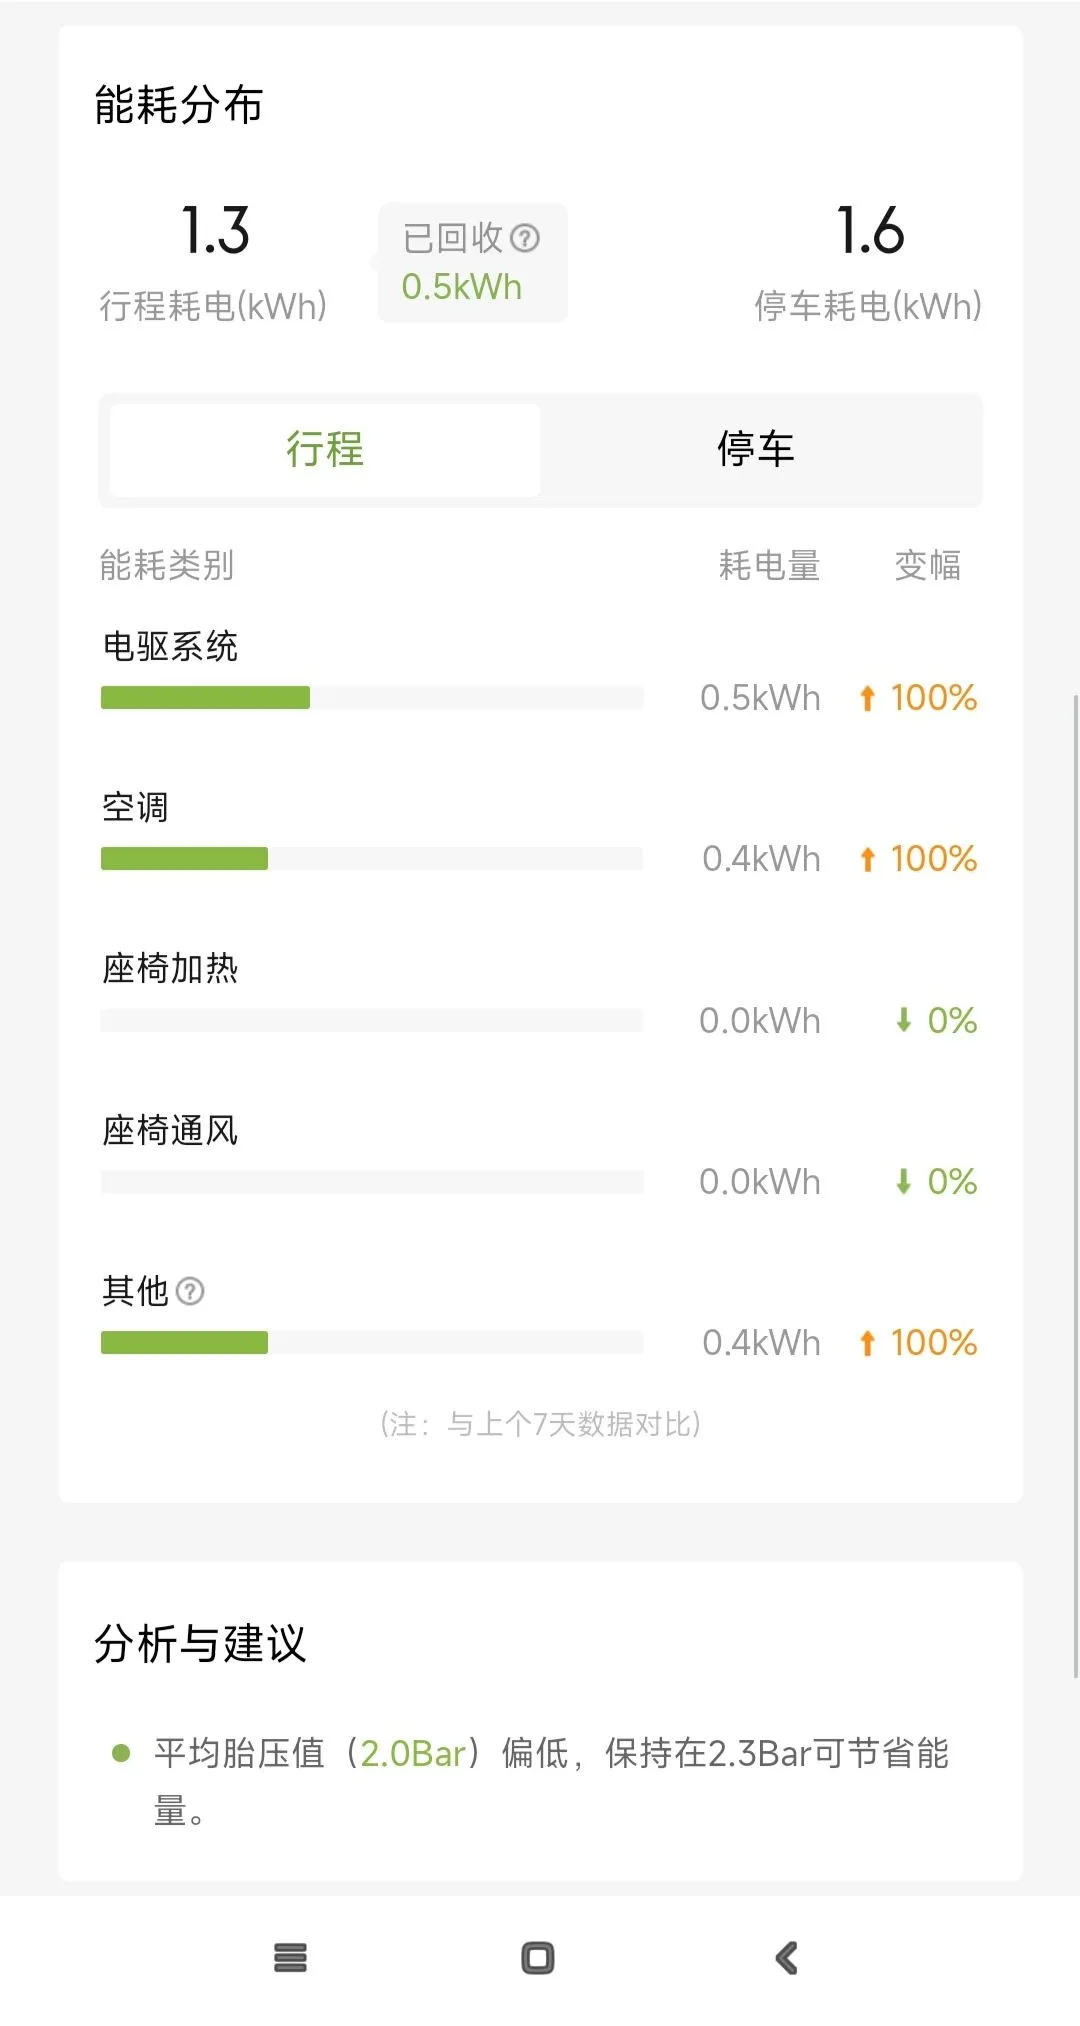Tap the 1.3 行程耗电 value
Viewport: 1080px width, 2026px height.
coord(215,231)
